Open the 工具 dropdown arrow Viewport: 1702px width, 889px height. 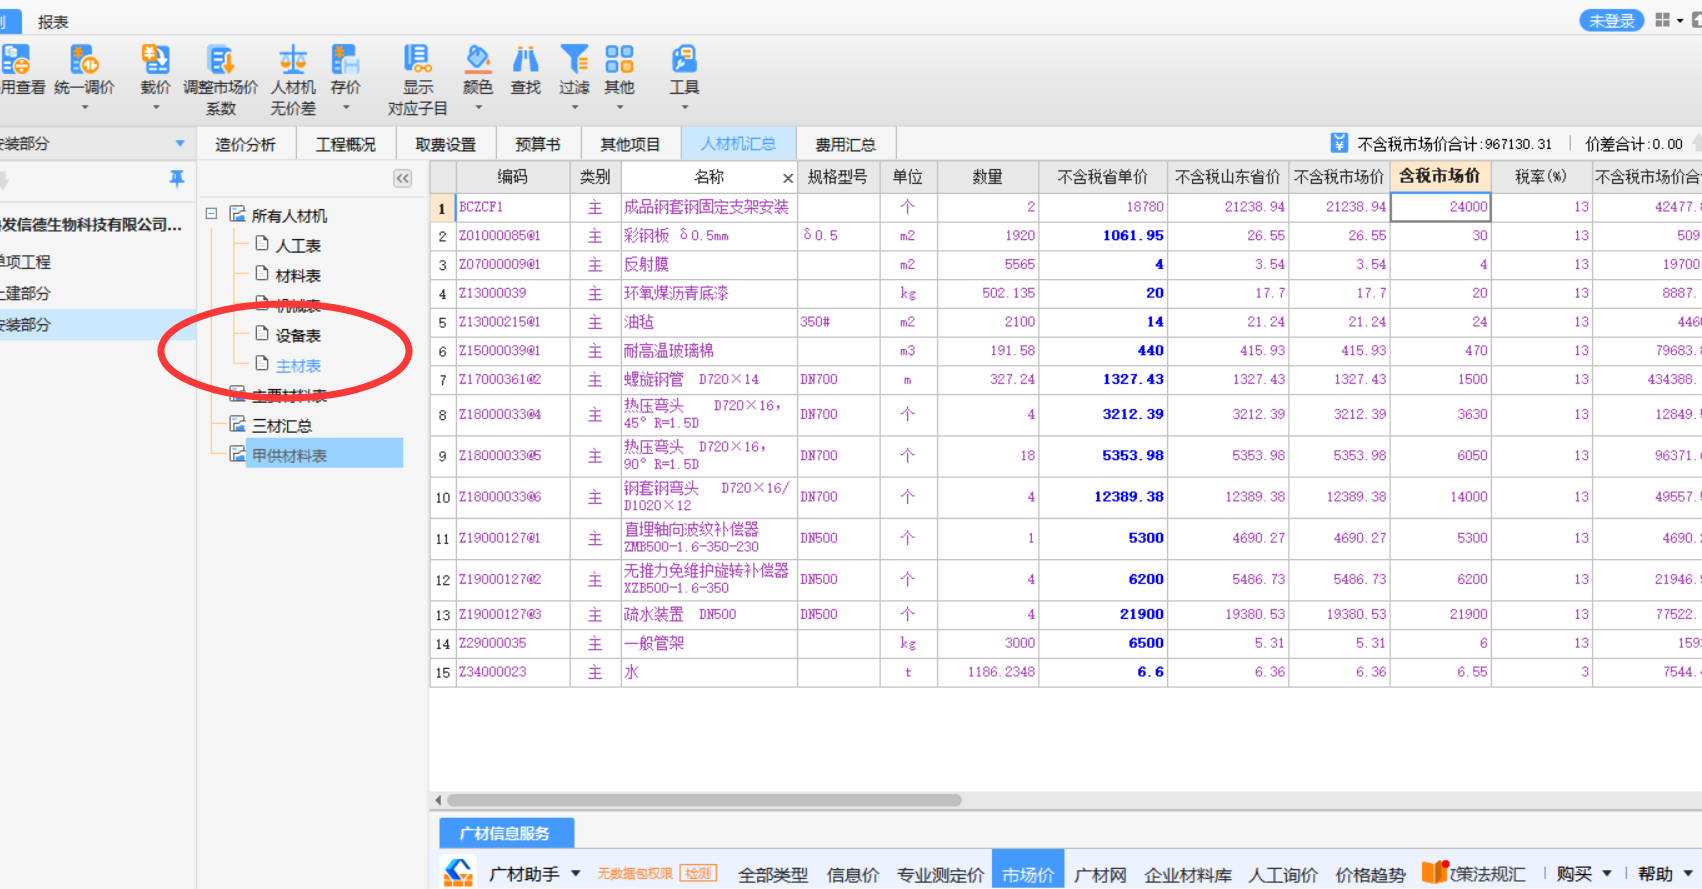pyautogui.click(x=684, y=107)
